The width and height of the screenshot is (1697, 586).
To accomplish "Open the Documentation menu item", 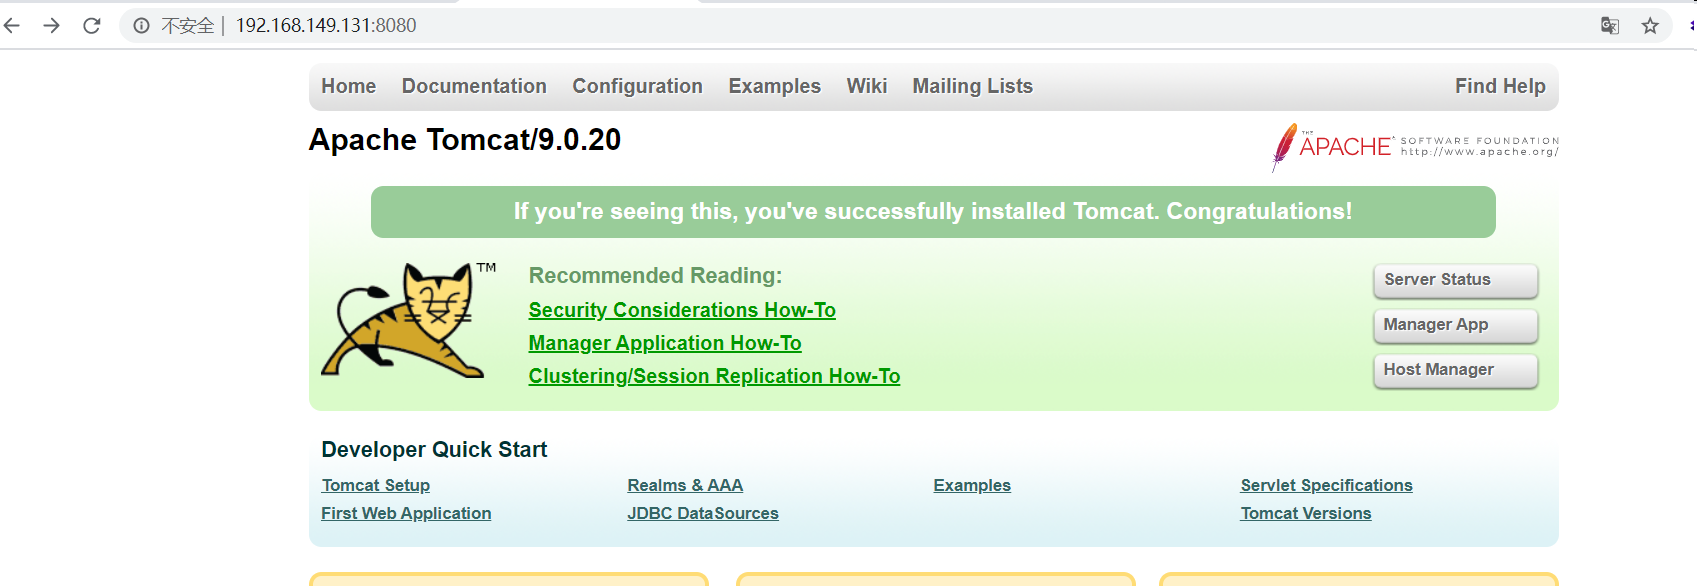I will coord(474,87).
